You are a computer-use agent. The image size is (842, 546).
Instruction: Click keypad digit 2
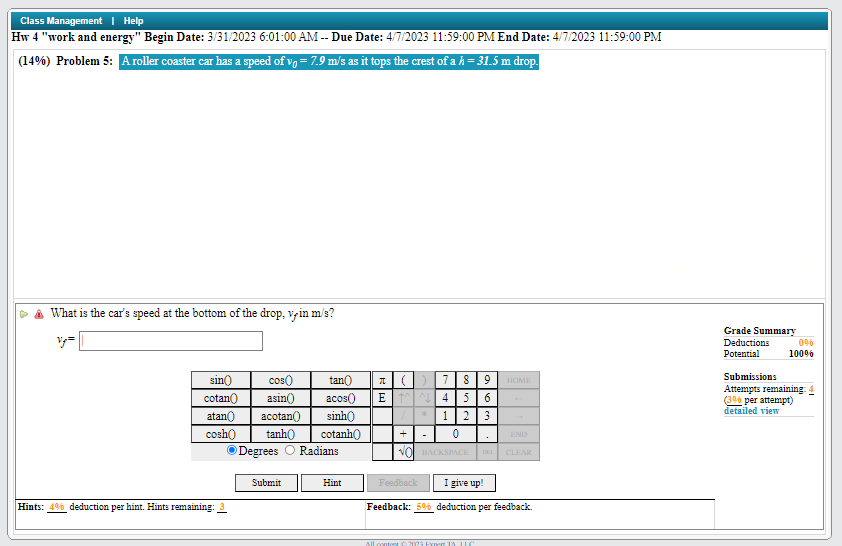pyautogui.click(x=466, y=416)
